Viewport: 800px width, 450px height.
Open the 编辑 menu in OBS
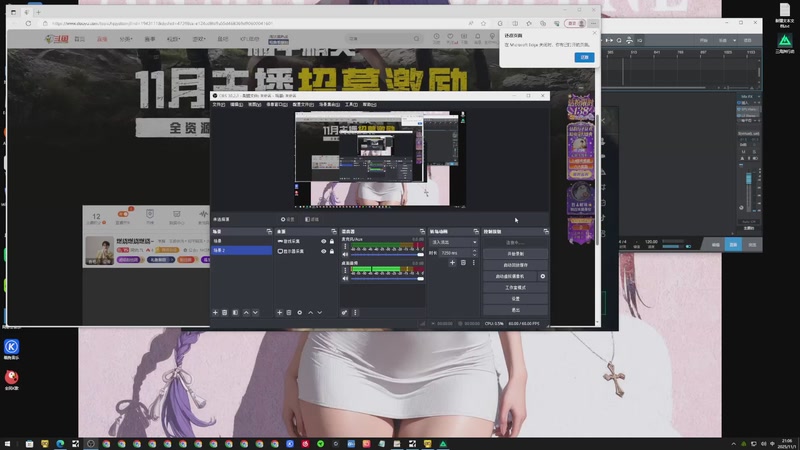236,105
